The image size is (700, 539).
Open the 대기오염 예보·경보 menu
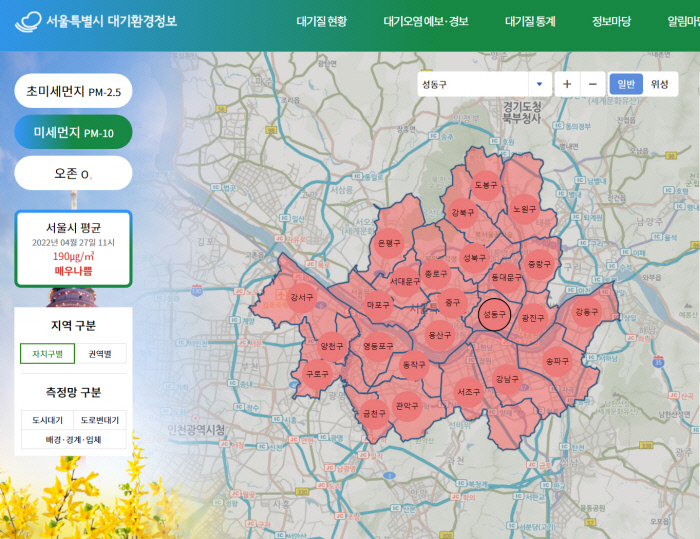pyautogui.click(x=425, y=21)
